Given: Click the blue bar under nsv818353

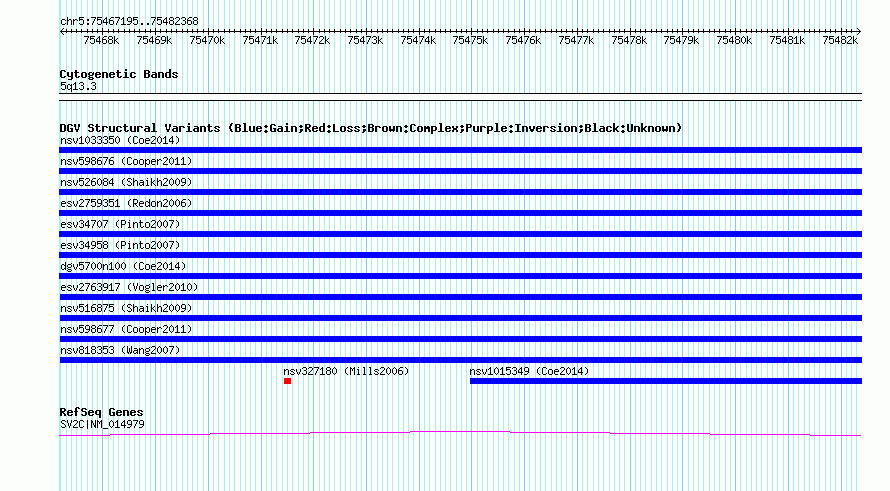Looking at the screenshot, I should [x=460, y=360].
